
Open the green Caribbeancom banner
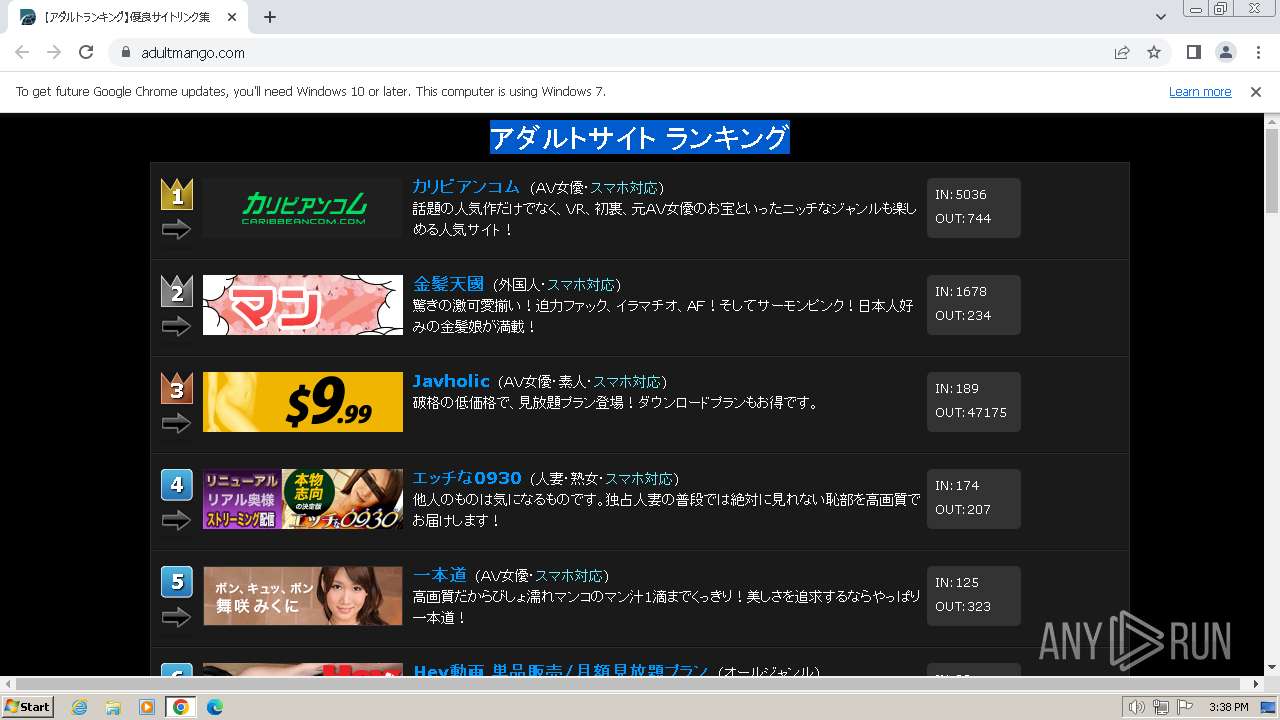point(303,208)
